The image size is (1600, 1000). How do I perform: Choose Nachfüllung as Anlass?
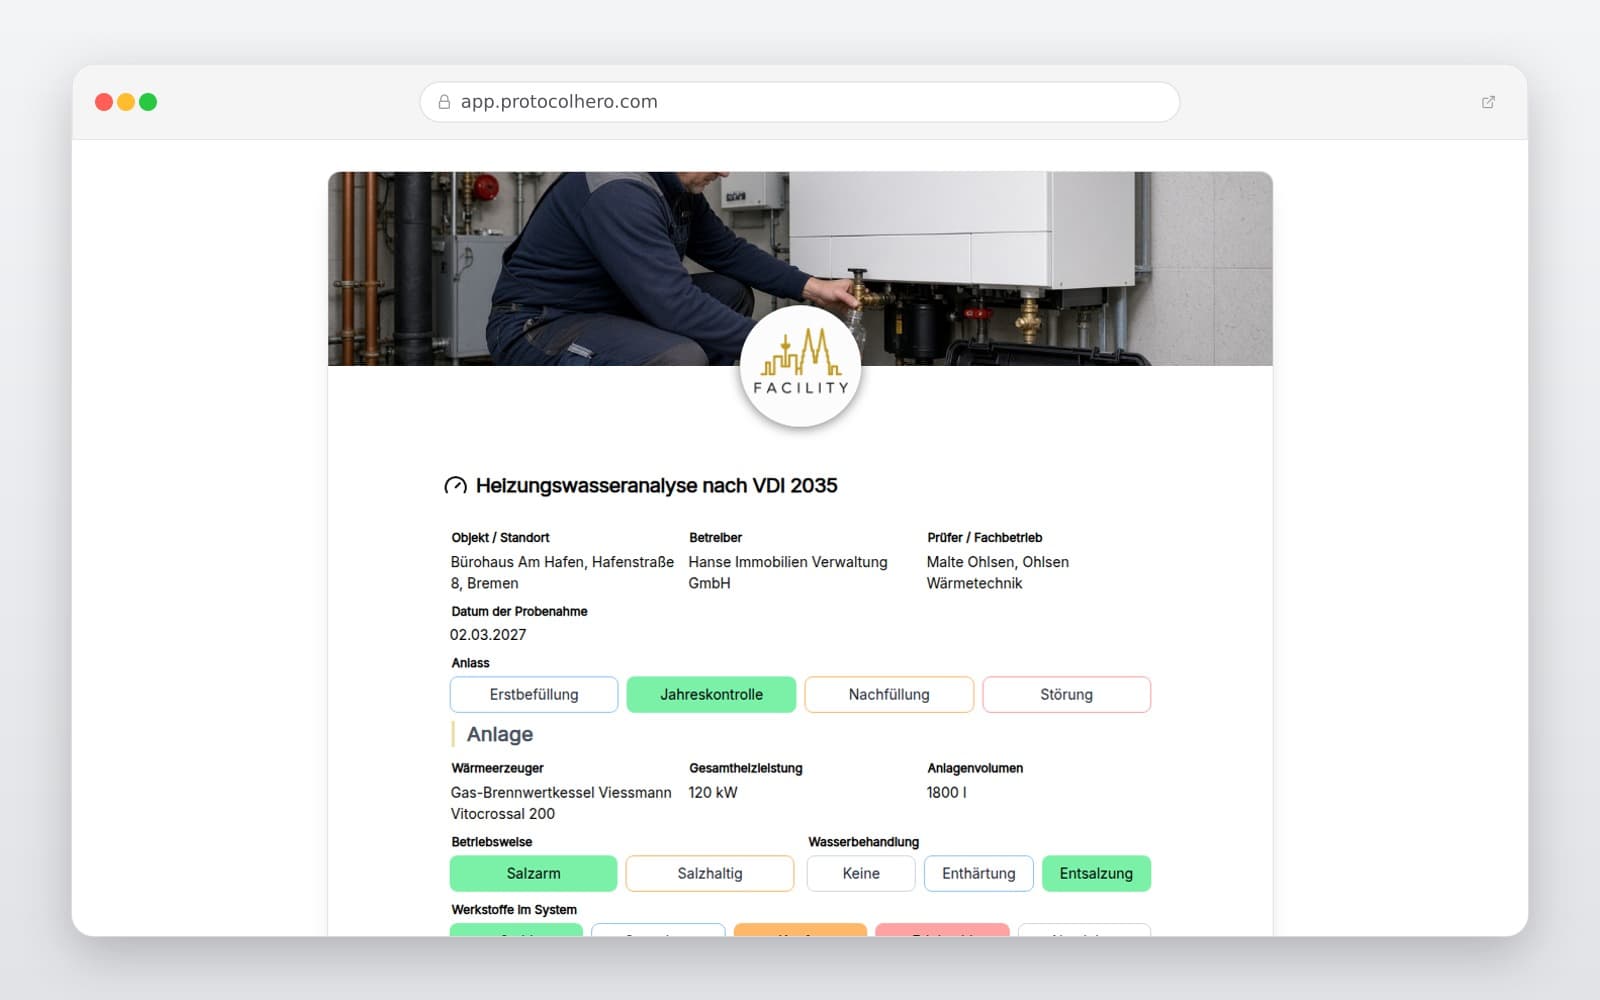tap(889, 694)
